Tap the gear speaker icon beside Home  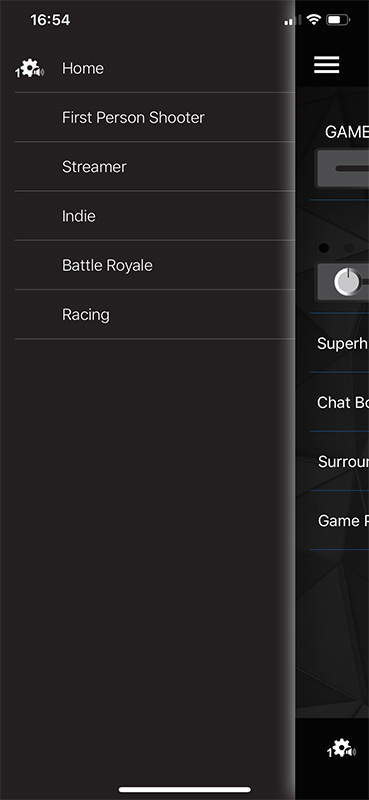click(30, 68)
